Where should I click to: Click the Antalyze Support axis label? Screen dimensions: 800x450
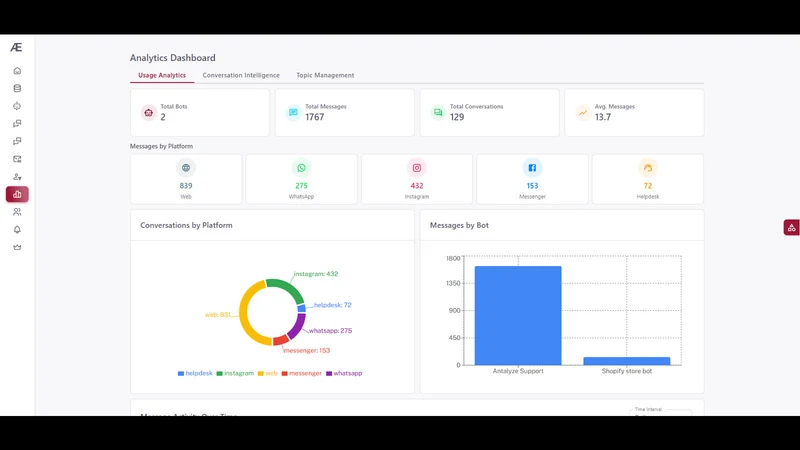[x=518, y=371]
